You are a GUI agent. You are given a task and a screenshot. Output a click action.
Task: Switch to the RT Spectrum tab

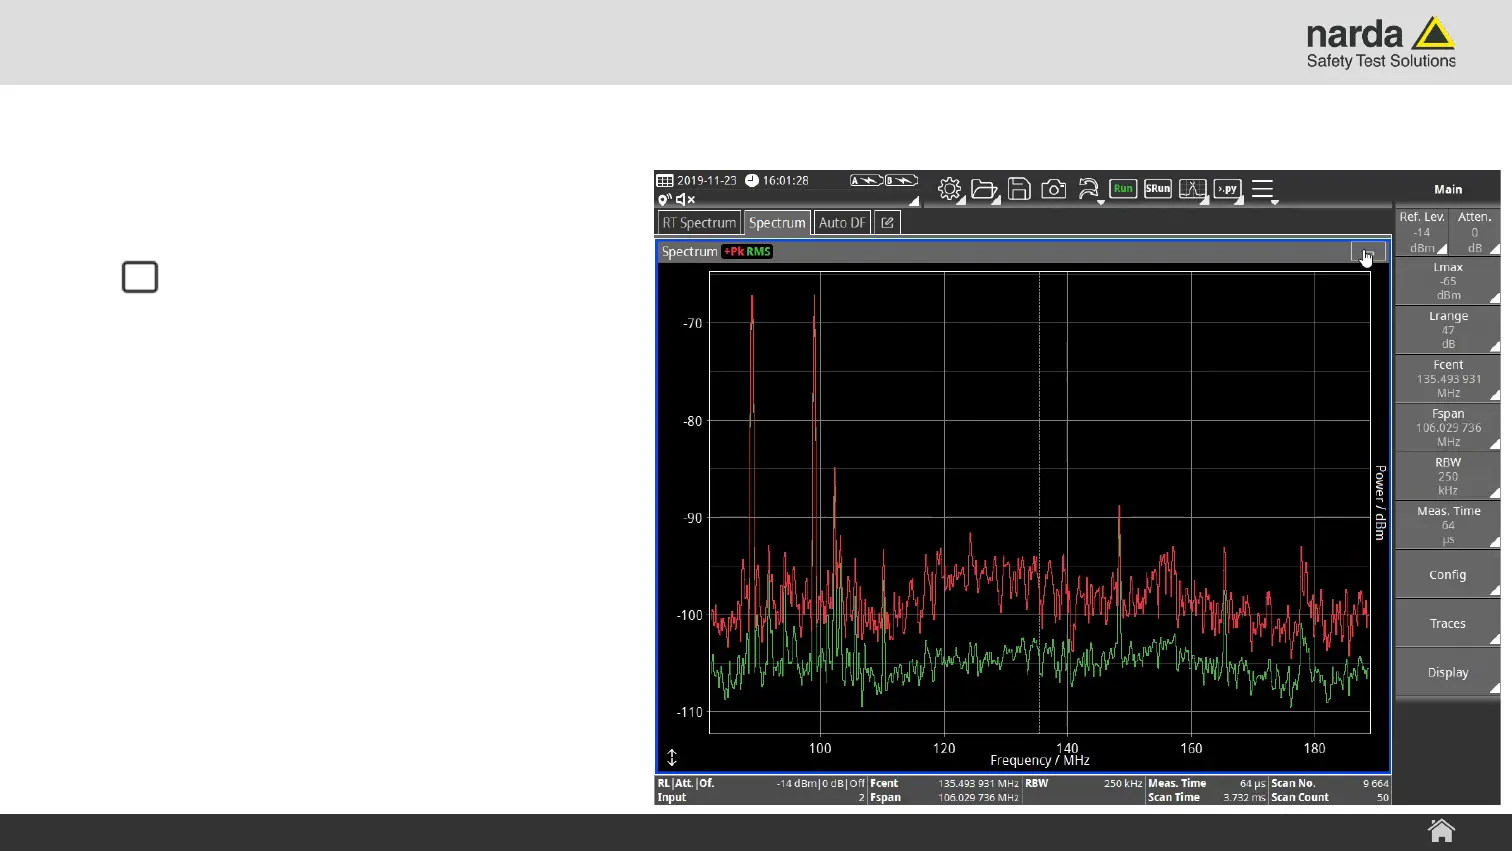pyautogui.click(x=699, y=223)
